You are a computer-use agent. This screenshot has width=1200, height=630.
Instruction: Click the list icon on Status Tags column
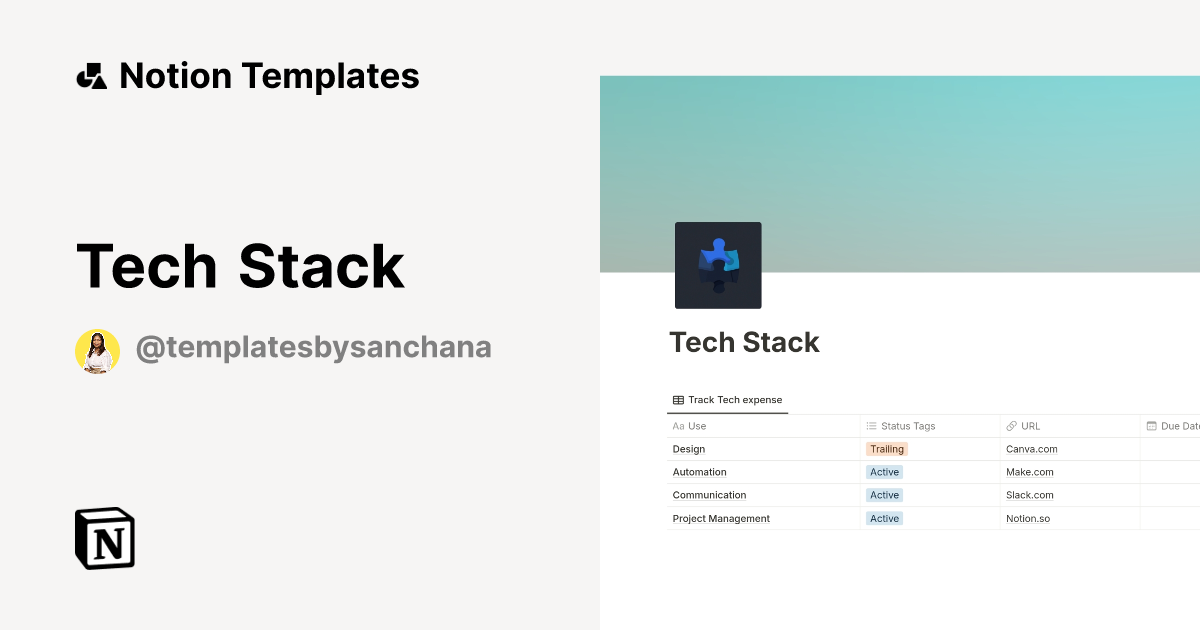(872, 425)
